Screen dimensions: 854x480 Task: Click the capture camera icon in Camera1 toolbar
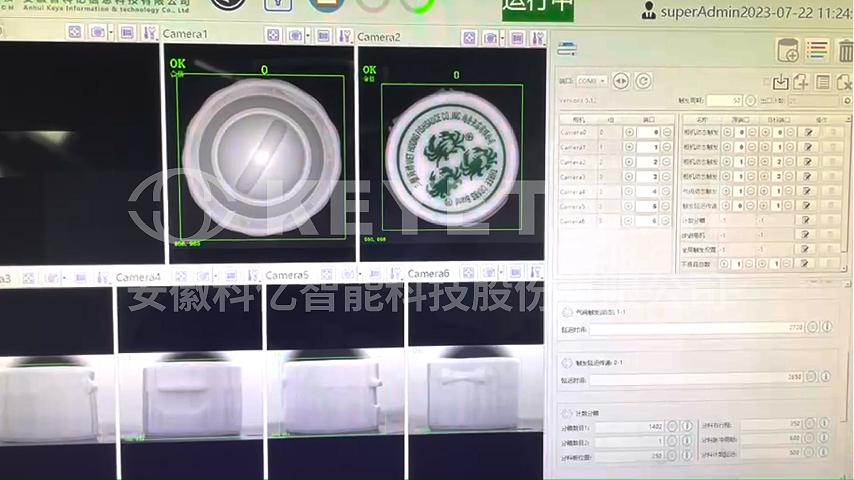(x=296, y=35)
